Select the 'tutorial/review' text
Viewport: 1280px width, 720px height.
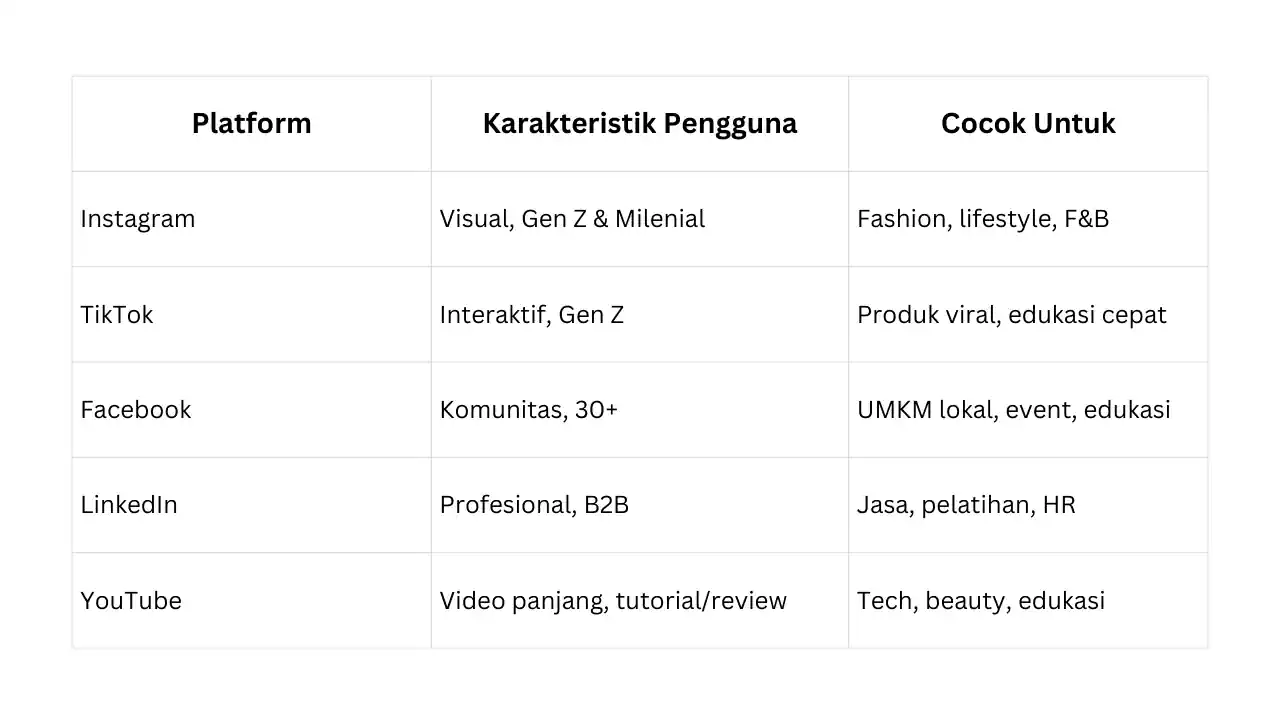[701, 601]
